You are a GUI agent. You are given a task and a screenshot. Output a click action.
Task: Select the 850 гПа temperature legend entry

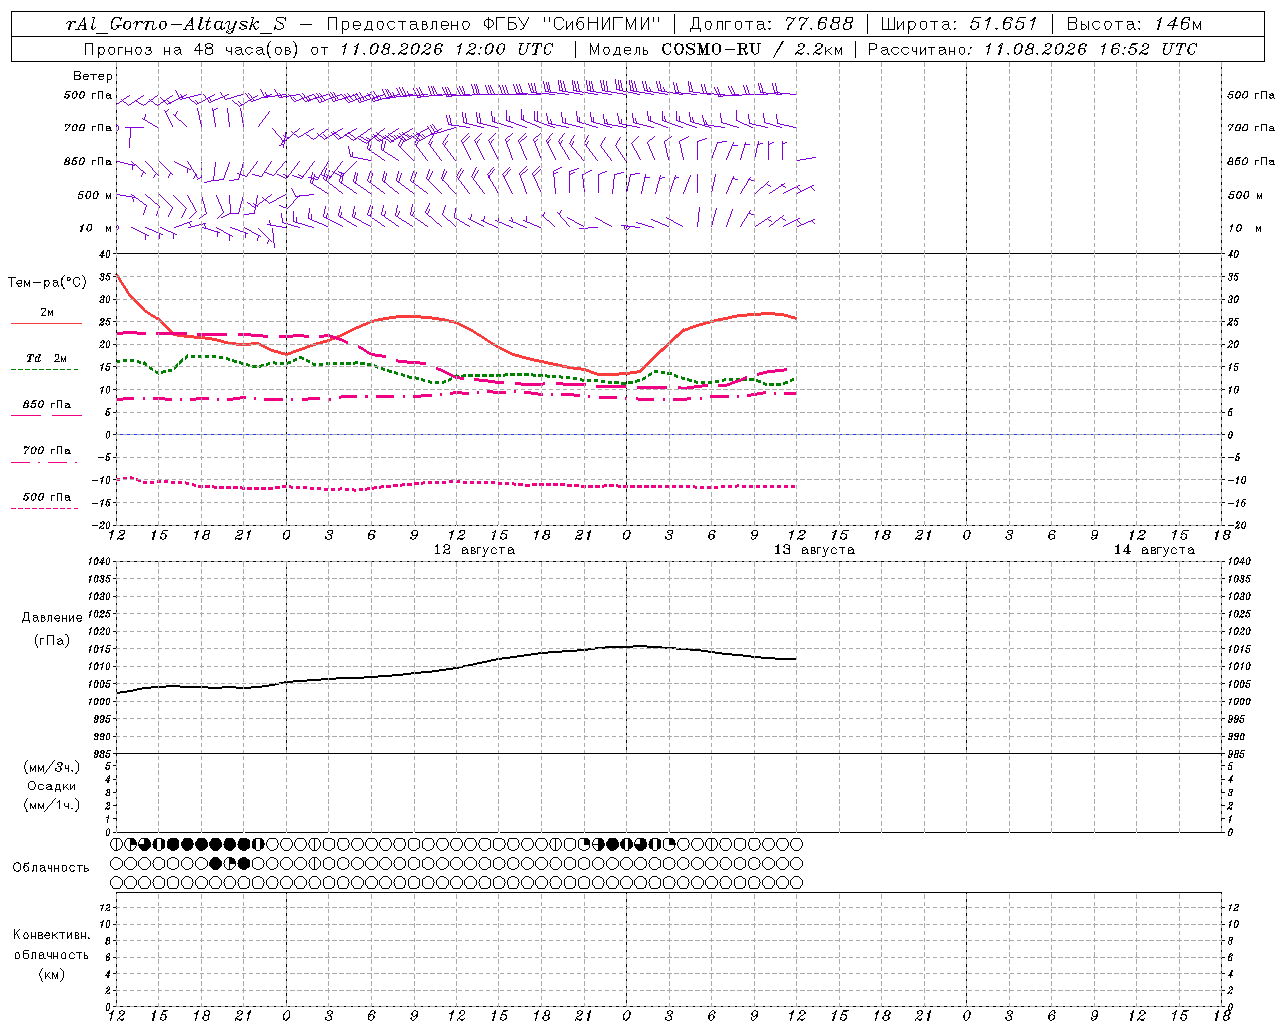tap(46, 409)
